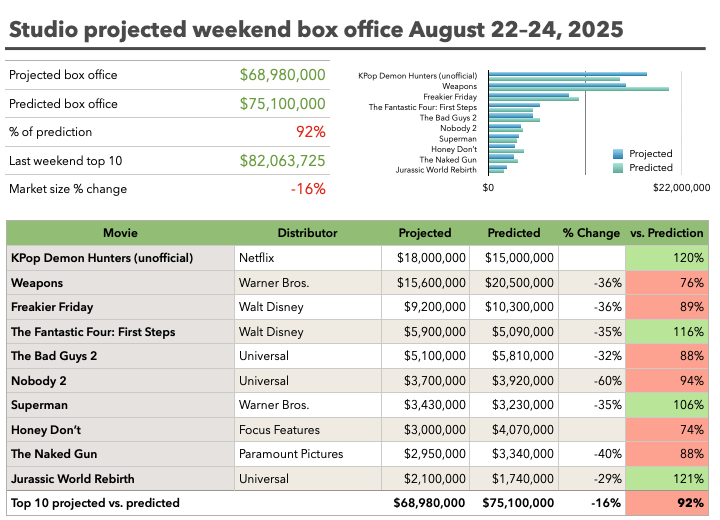This screenshot has width=720, height=520.
Task: Click the spreadsheet title heading text
Action: pyautogui.click(x=315, y=28)
